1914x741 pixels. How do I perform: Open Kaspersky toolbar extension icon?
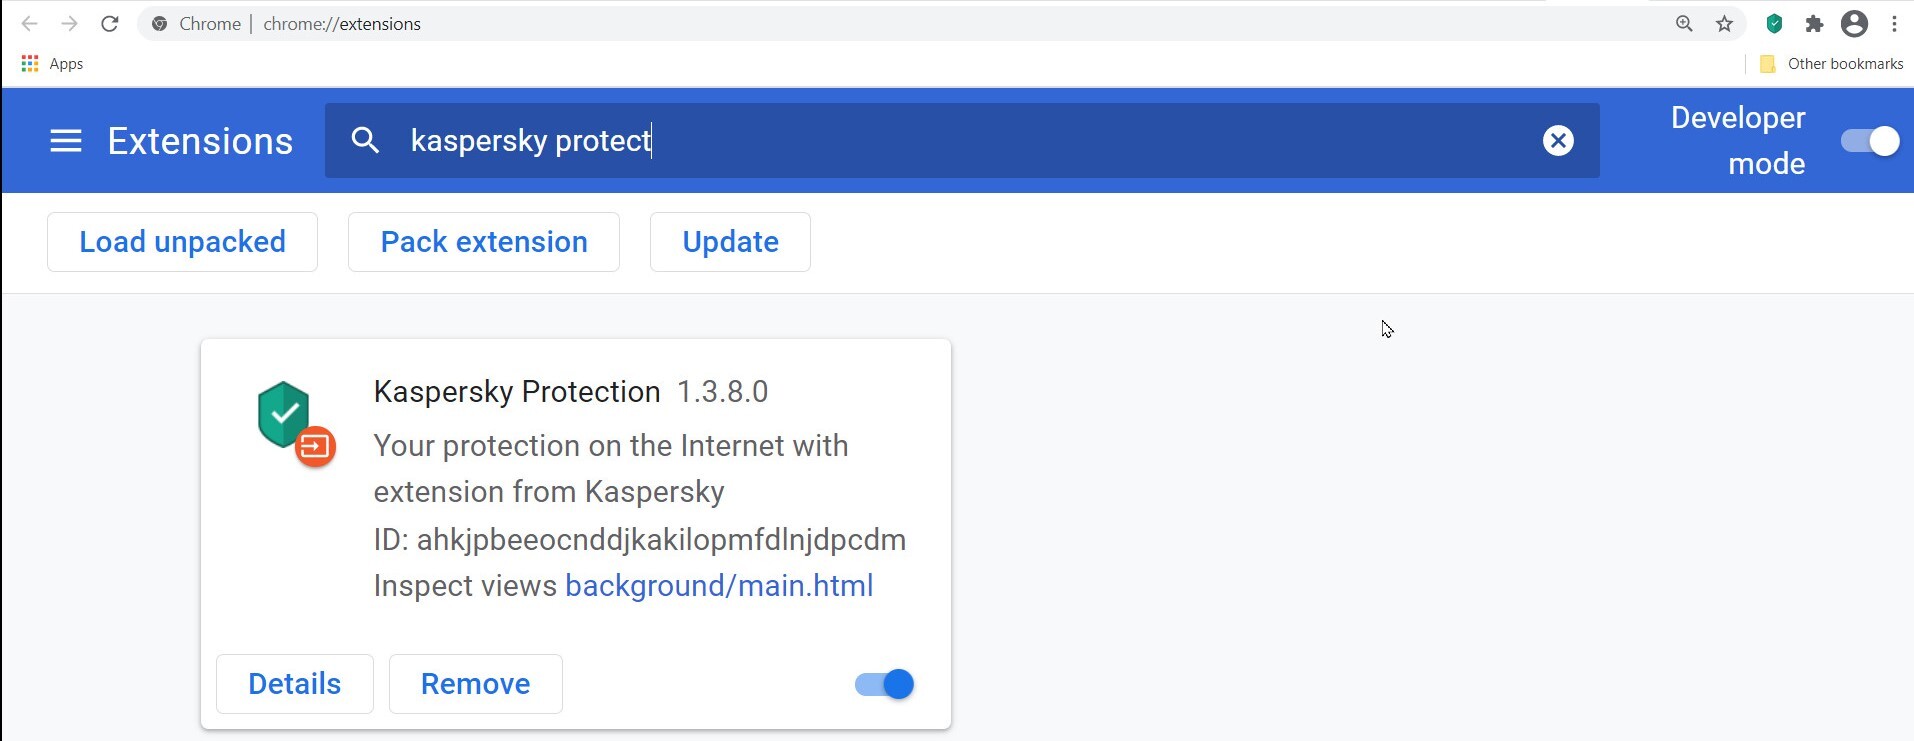tap(1774, 24)
